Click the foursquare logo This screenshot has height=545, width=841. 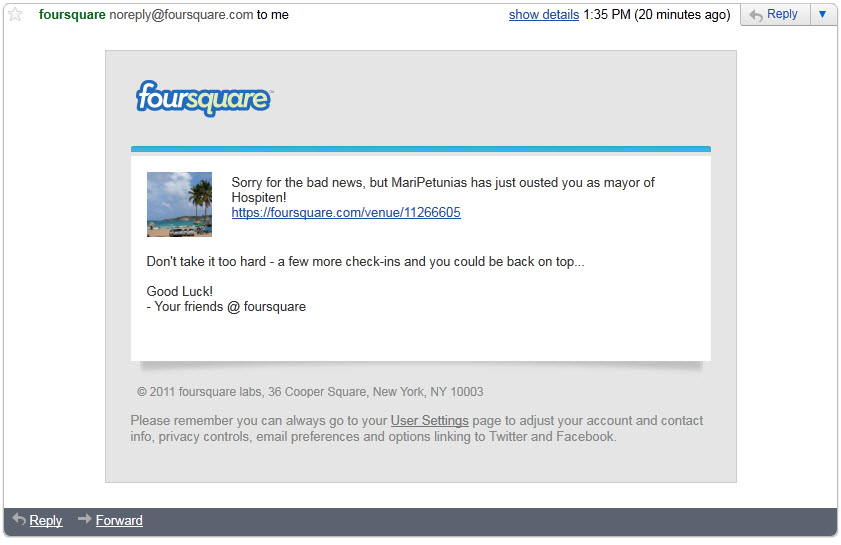click(x=204, y=98)
